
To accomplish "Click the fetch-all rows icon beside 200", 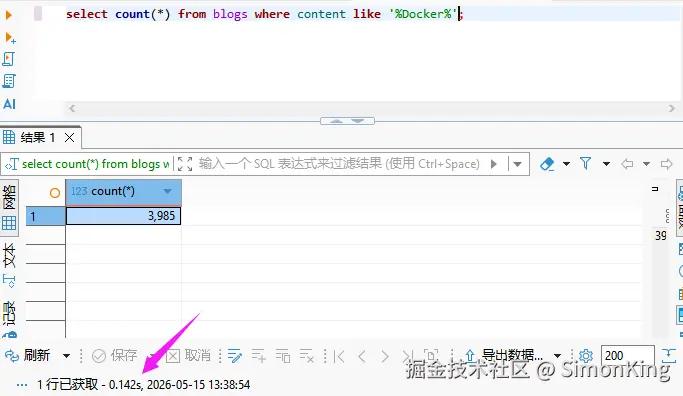I will coord(669,355).
